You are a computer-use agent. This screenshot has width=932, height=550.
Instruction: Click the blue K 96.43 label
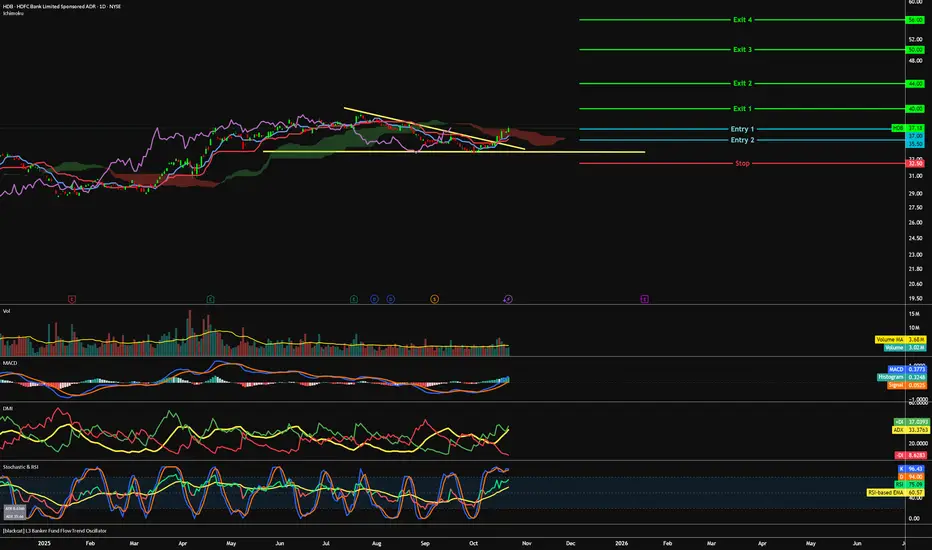pos(911,469)
